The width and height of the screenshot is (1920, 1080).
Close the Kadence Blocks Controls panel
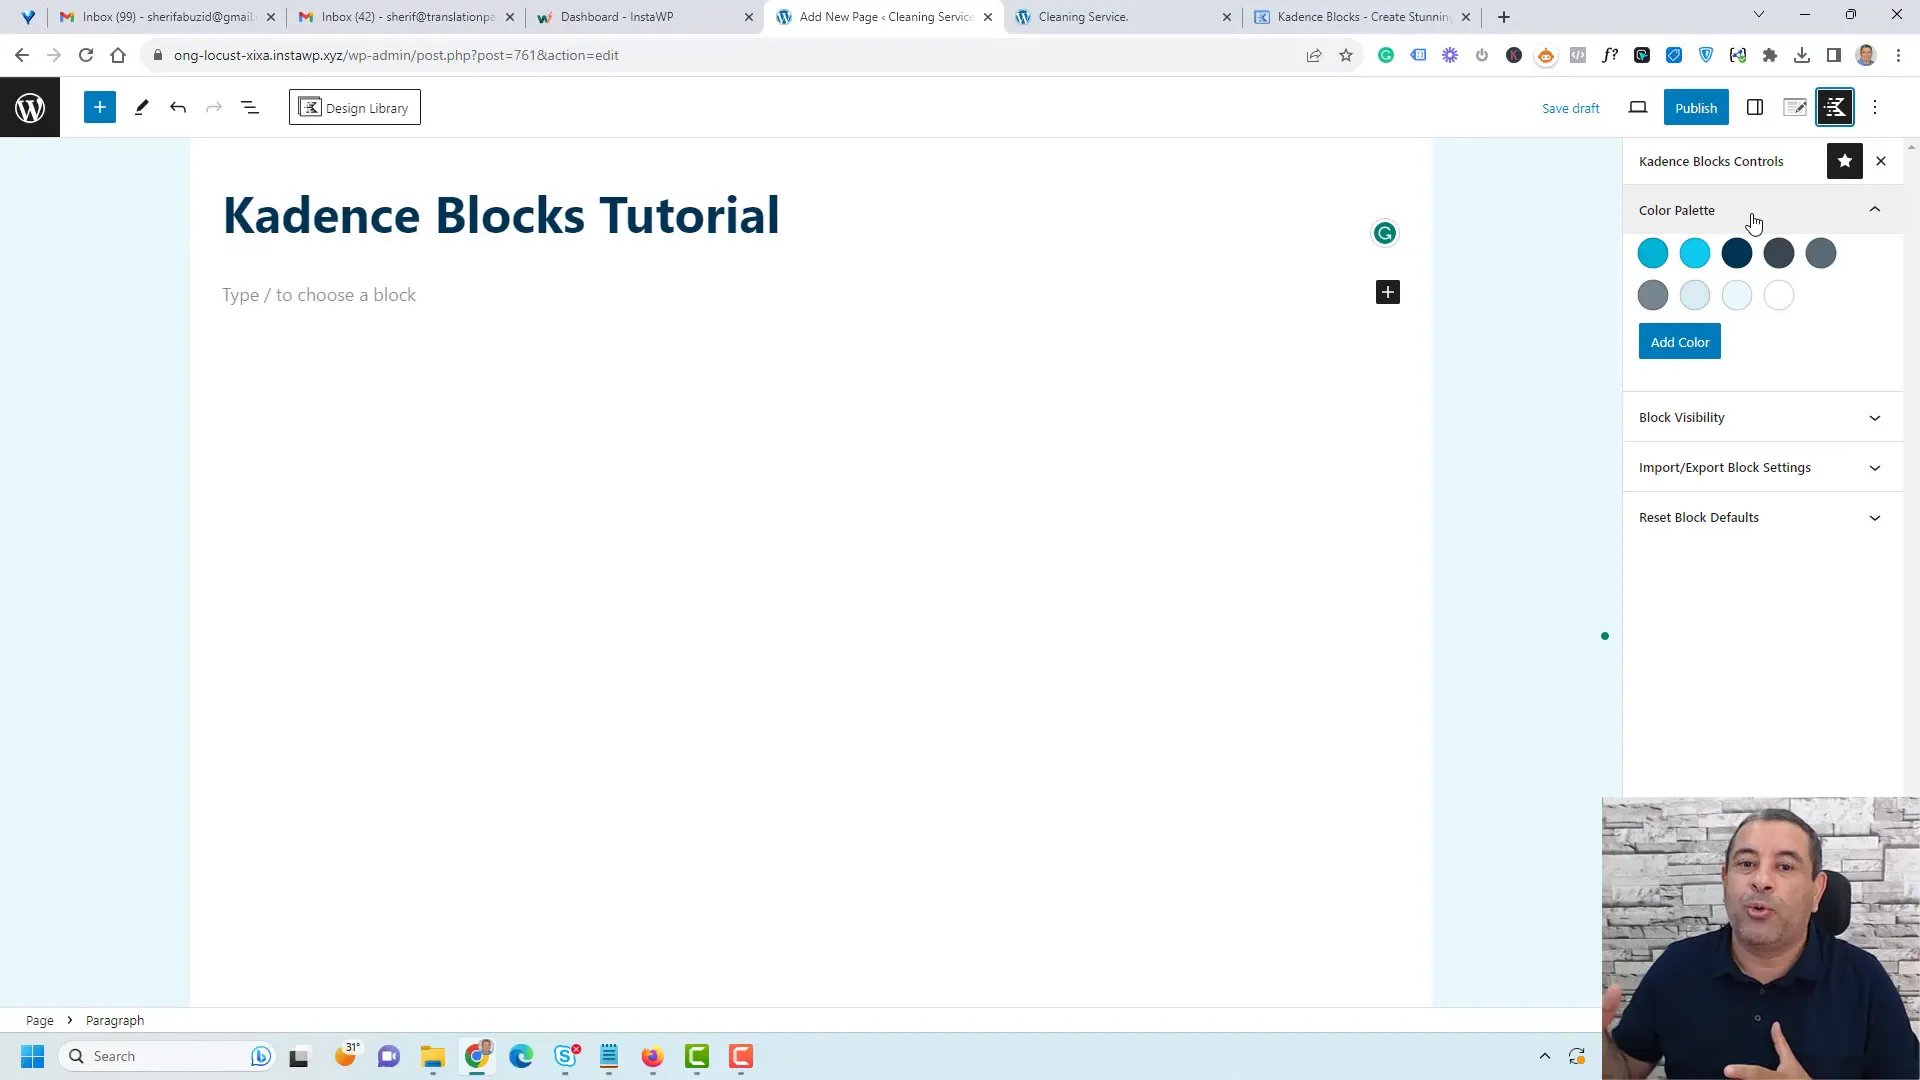1881,161
